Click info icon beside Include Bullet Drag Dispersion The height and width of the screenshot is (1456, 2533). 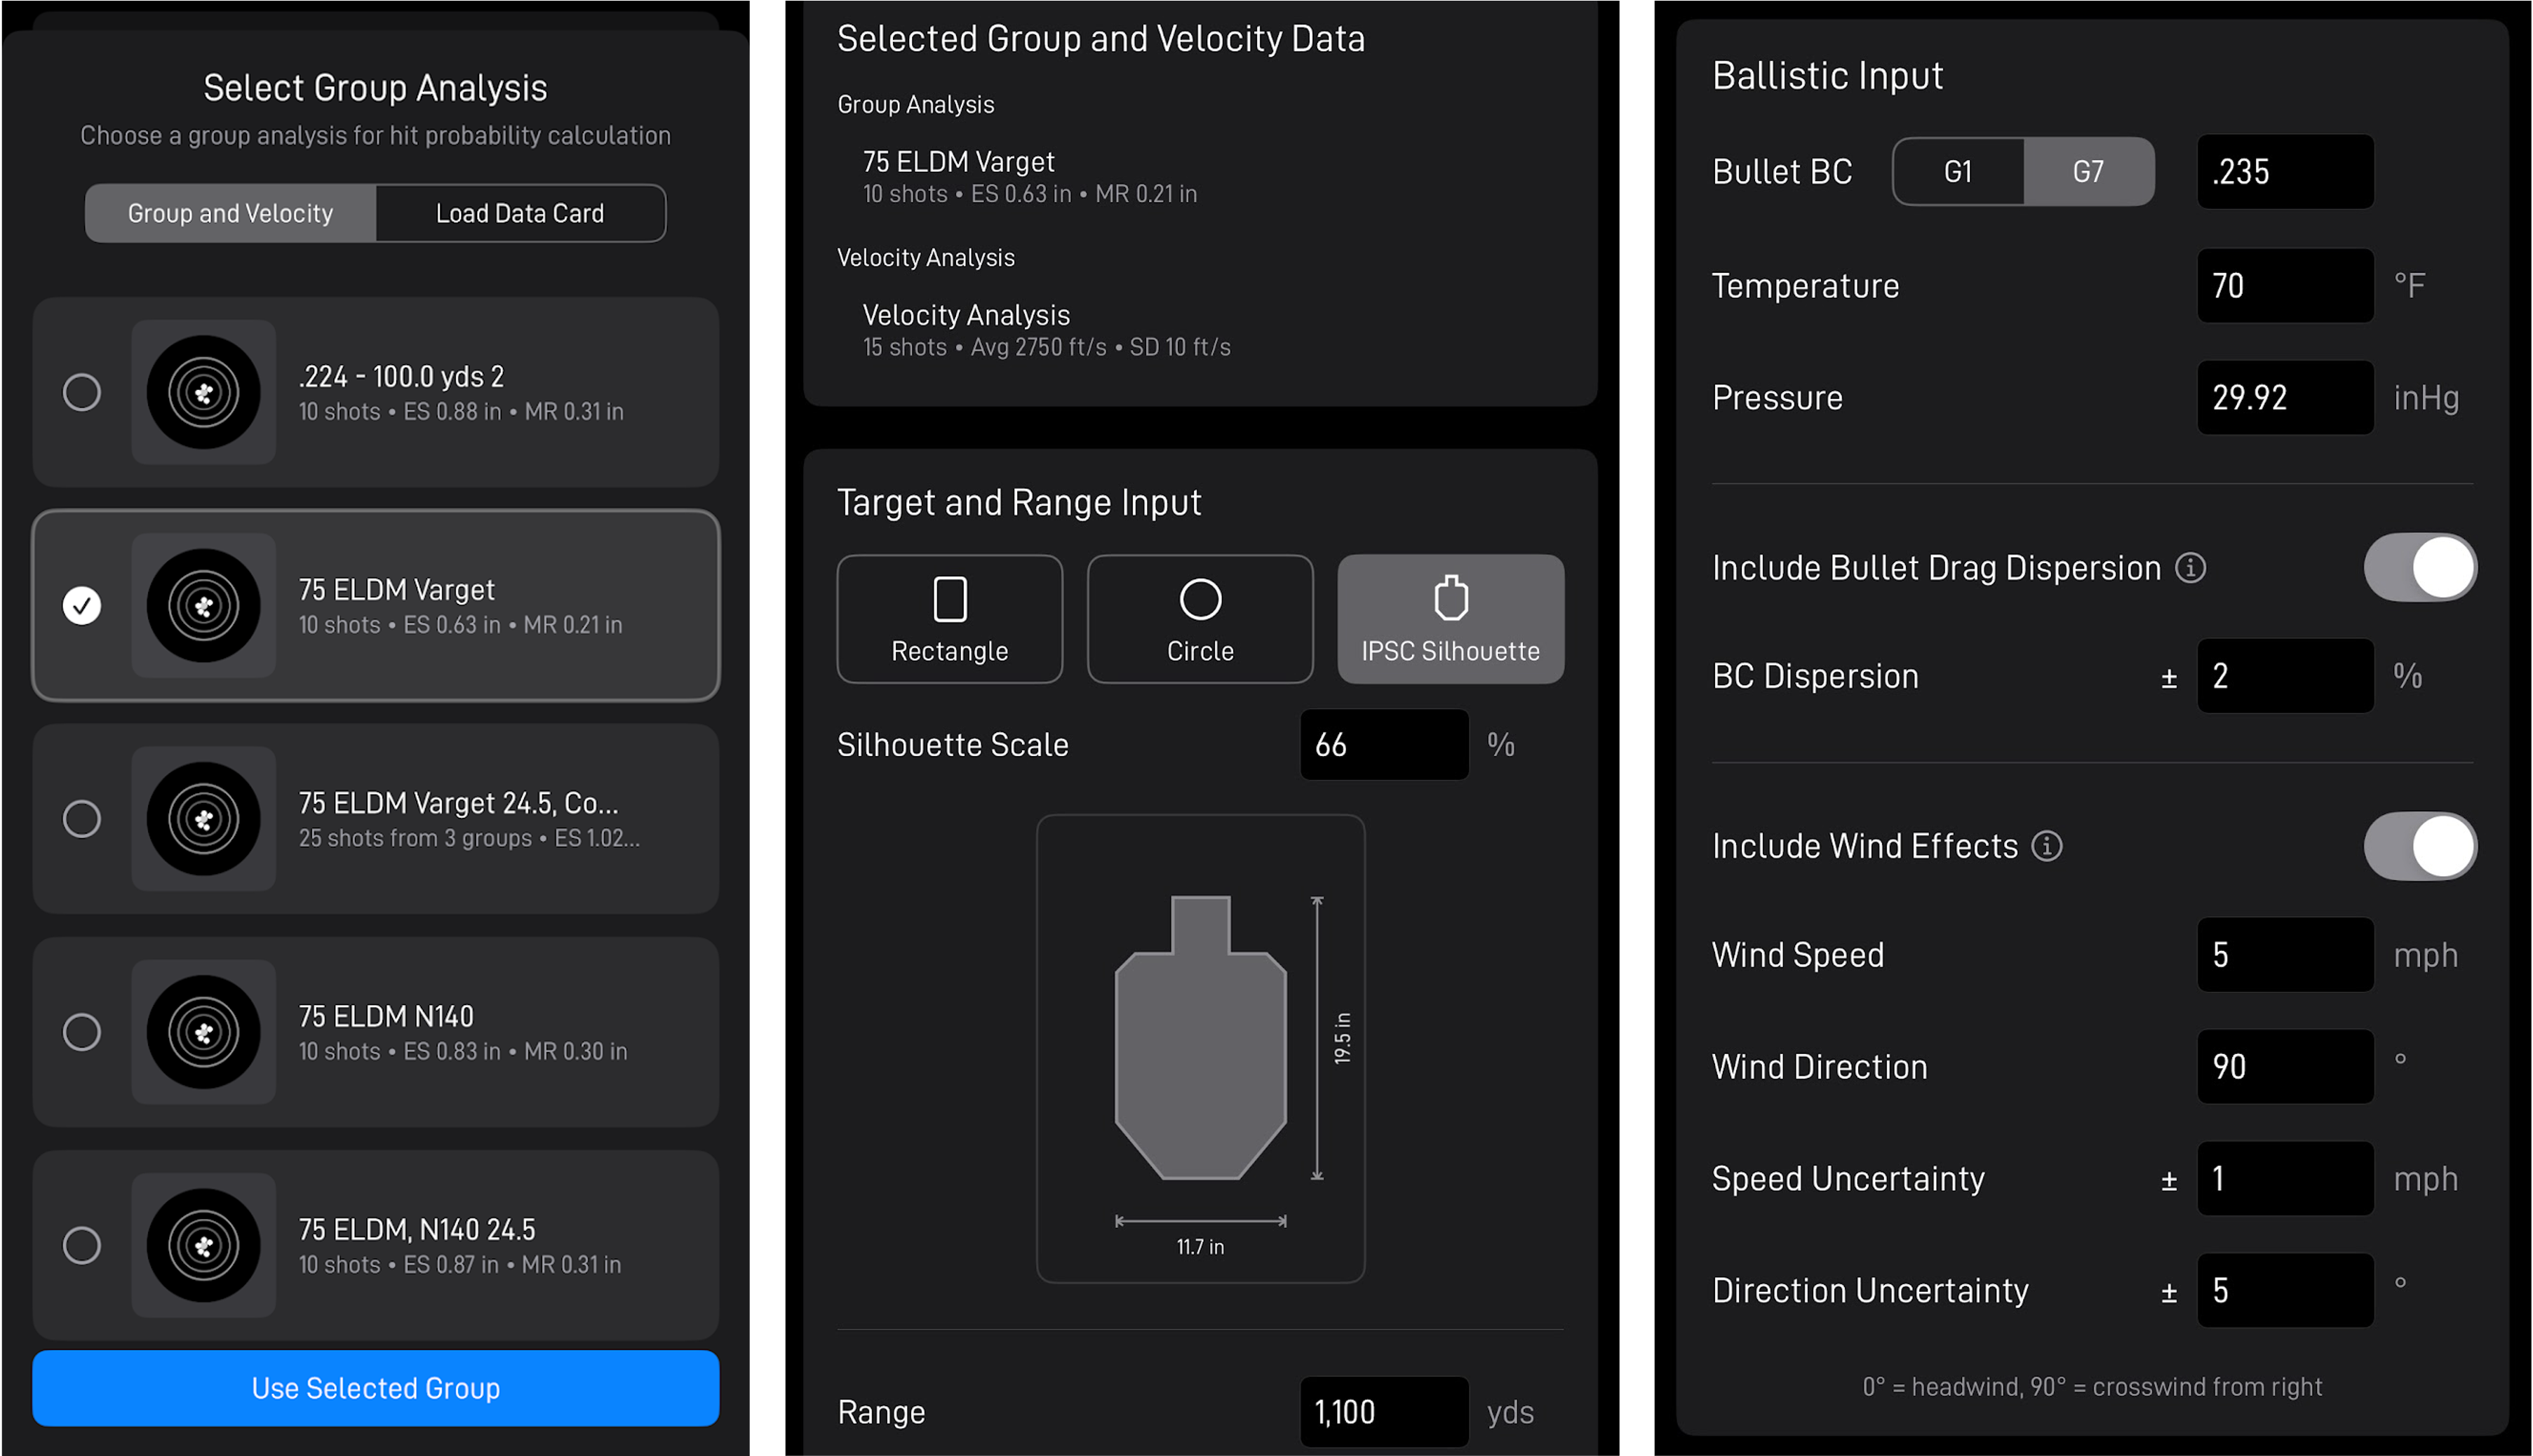point(2190,568)
